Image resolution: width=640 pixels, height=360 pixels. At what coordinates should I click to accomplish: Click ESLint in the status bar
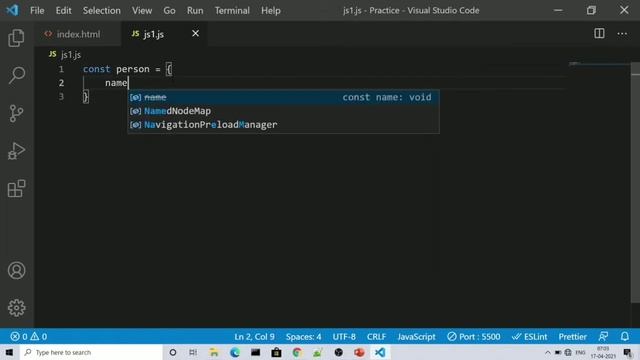(529, 336)
